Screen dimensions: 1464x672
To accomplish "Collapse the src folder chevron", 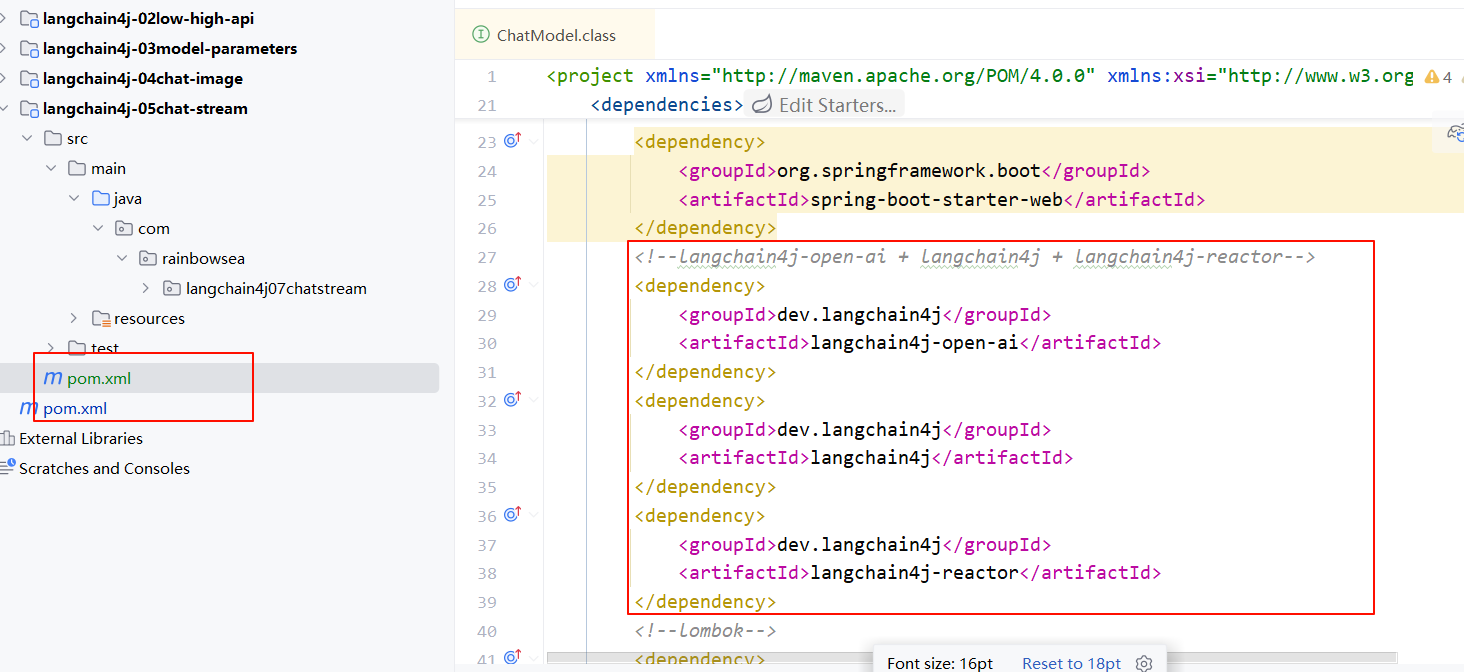I will click(27, 139).
